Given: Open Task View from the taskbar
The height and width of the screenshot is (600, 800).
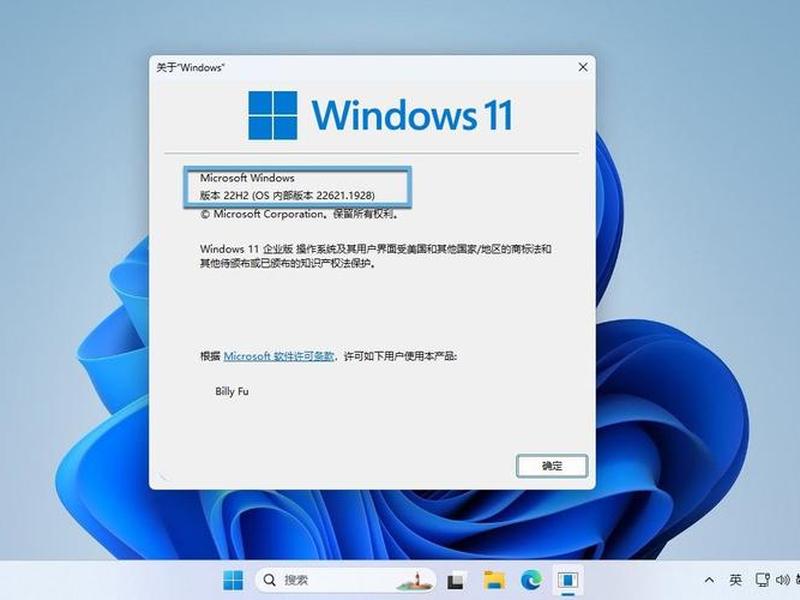Looking at the screenshot, I should click(457, 581).
